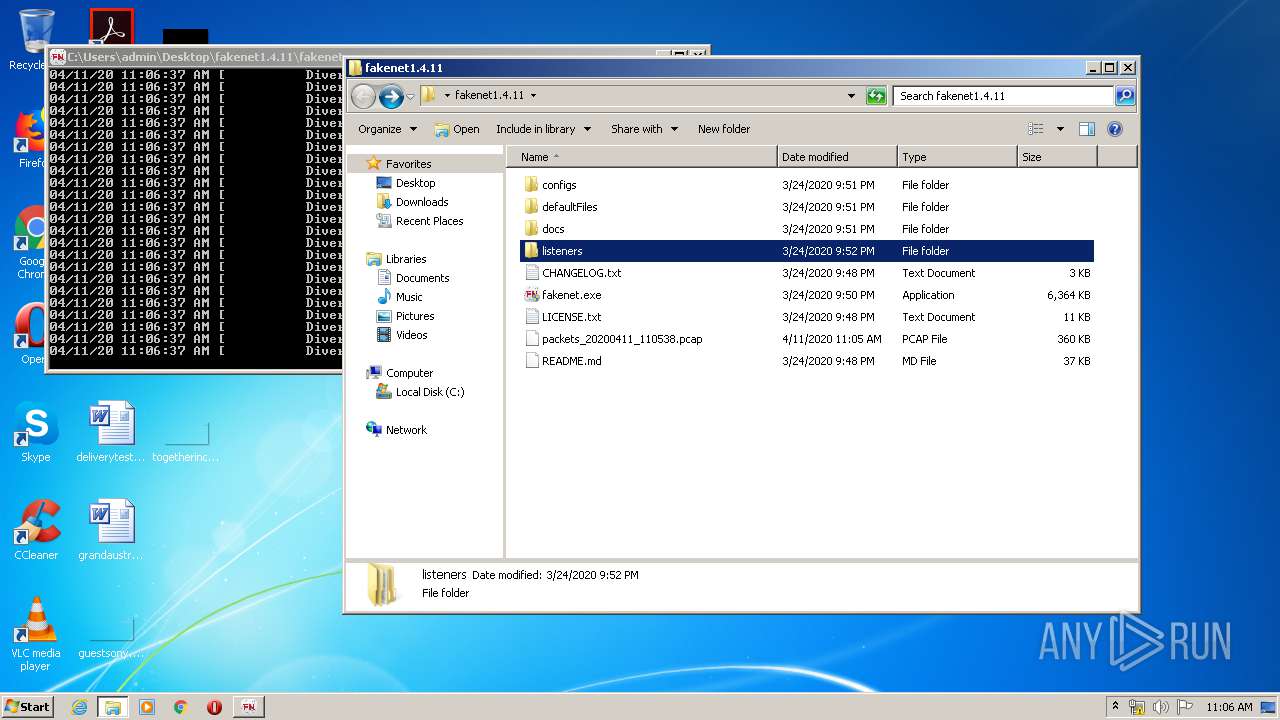Viewport: 1280px width, 720px height.
Task: Click the Start button
Action: click(x=27, y=706)
